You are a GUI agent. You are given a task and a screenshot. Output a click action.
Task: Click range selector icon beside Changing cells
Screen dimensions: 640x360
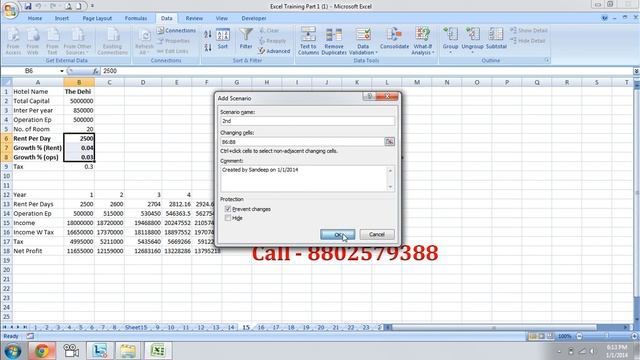click(x=389, y=142)
